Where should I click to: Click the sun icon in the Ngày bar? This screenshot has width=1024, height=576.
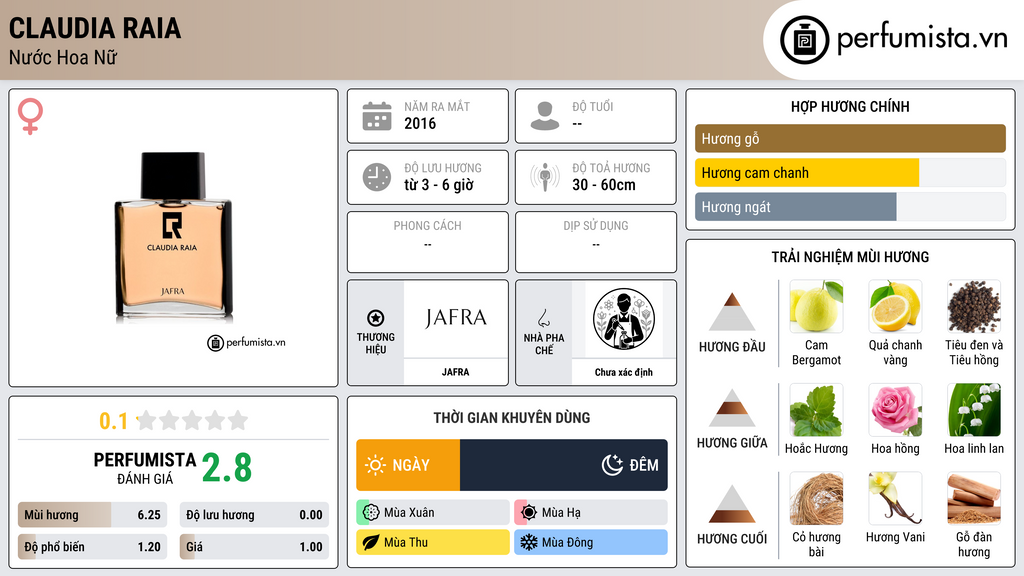pos(376,465)
